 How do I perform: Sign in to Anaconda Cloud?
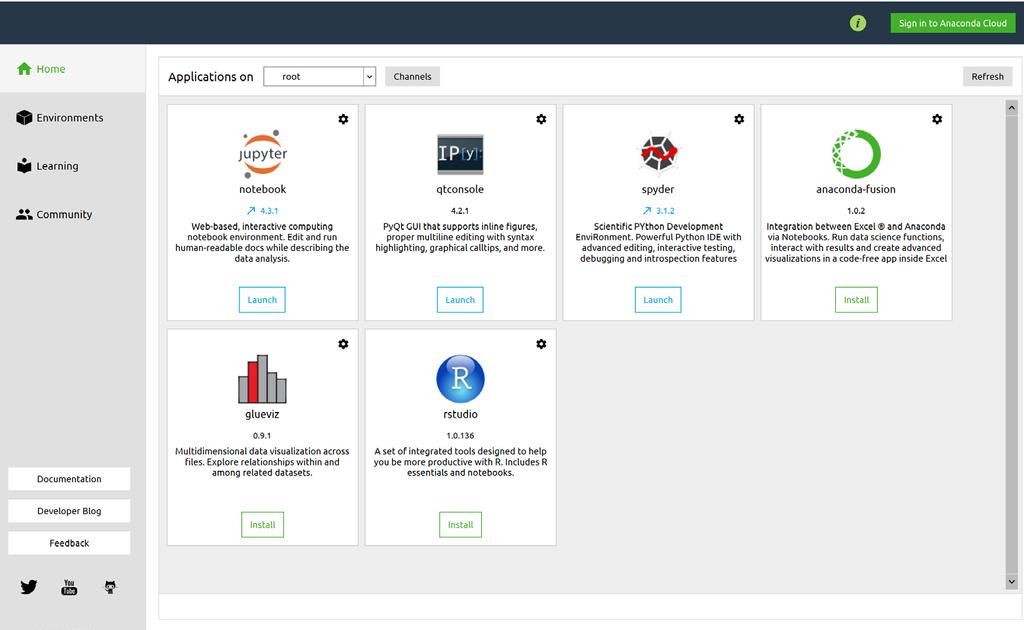[x=953, y=24]
